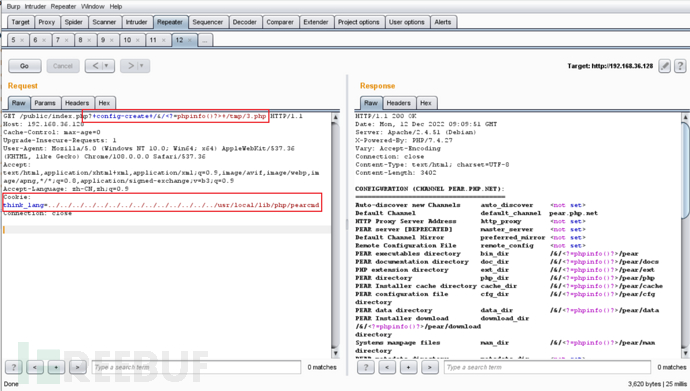Click the request search previous match arrow
The width and height of the screenshot is (690, 391).
(x=35, y=367)
